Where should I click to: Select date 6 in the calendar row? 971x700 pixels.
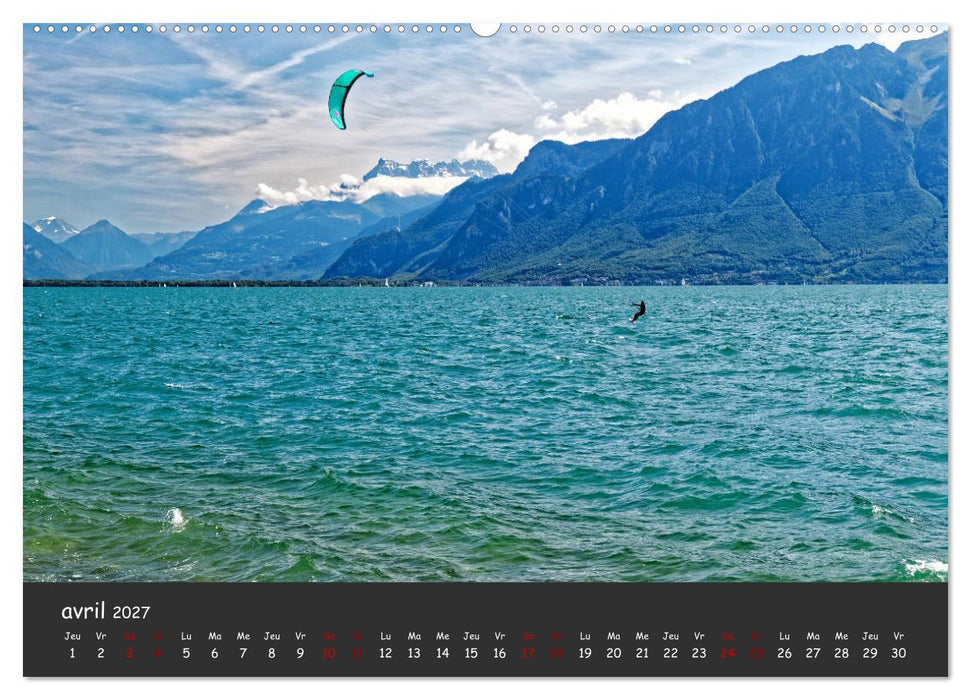(x=215, y=653)
